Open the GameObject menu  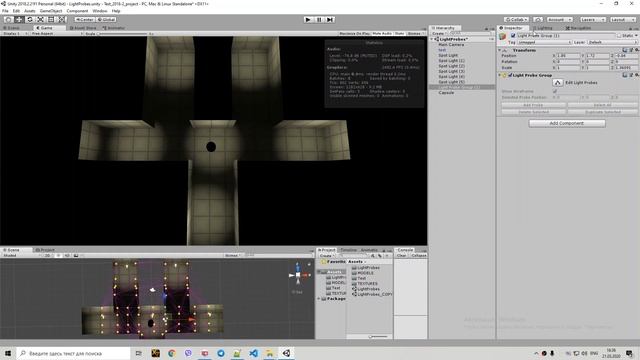pyautogui.click(x=51, y=11)
